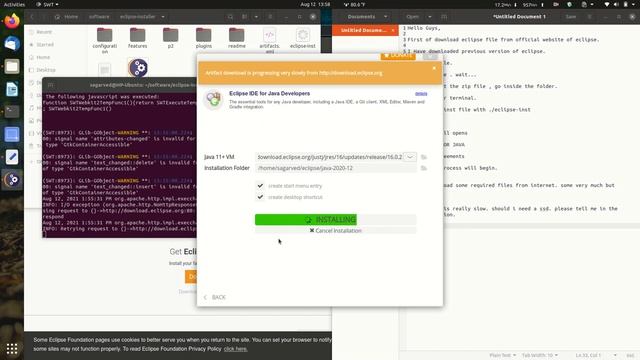Expand the Java 11+ VM dropdown

click(410, 157)
